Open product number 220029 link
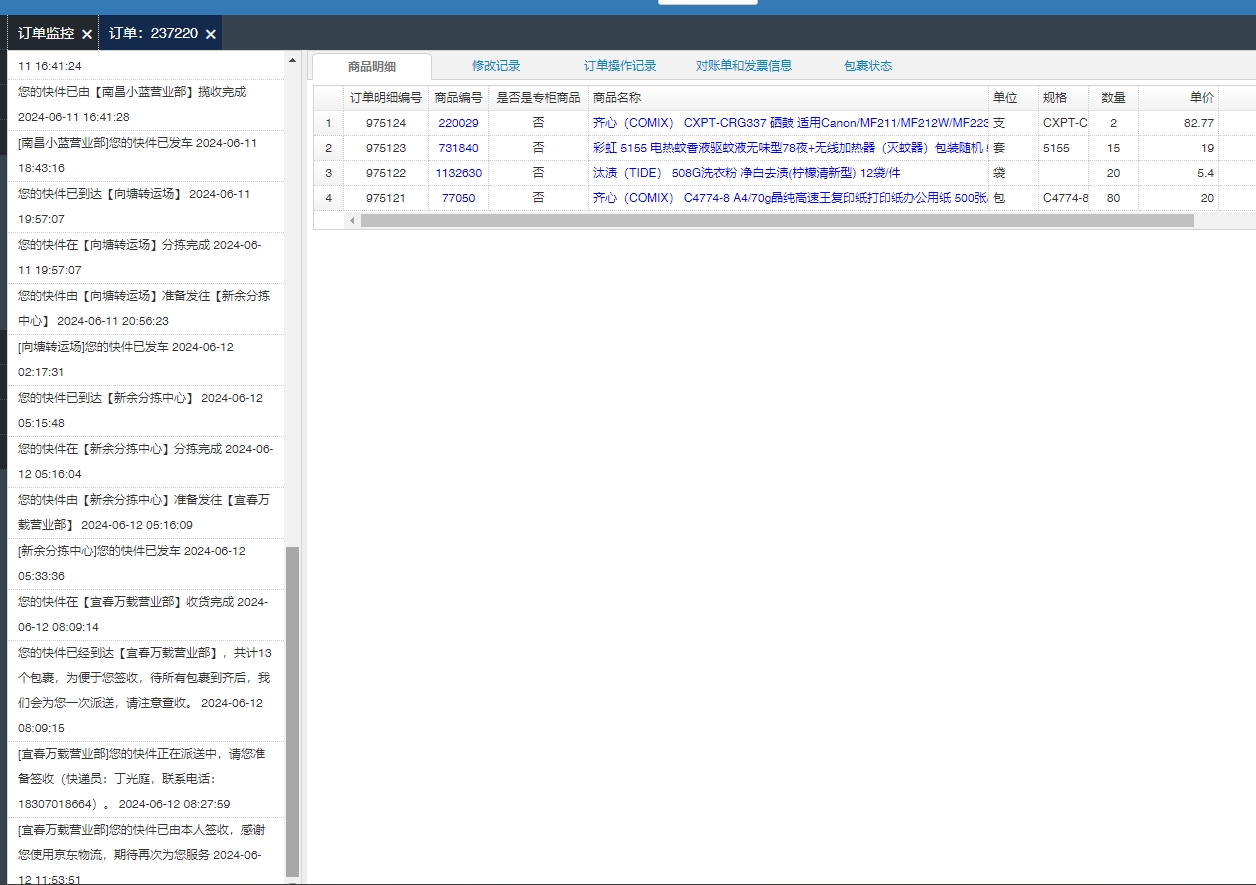Viewport: 1256px width, 885px height. [x=458, y=123]
